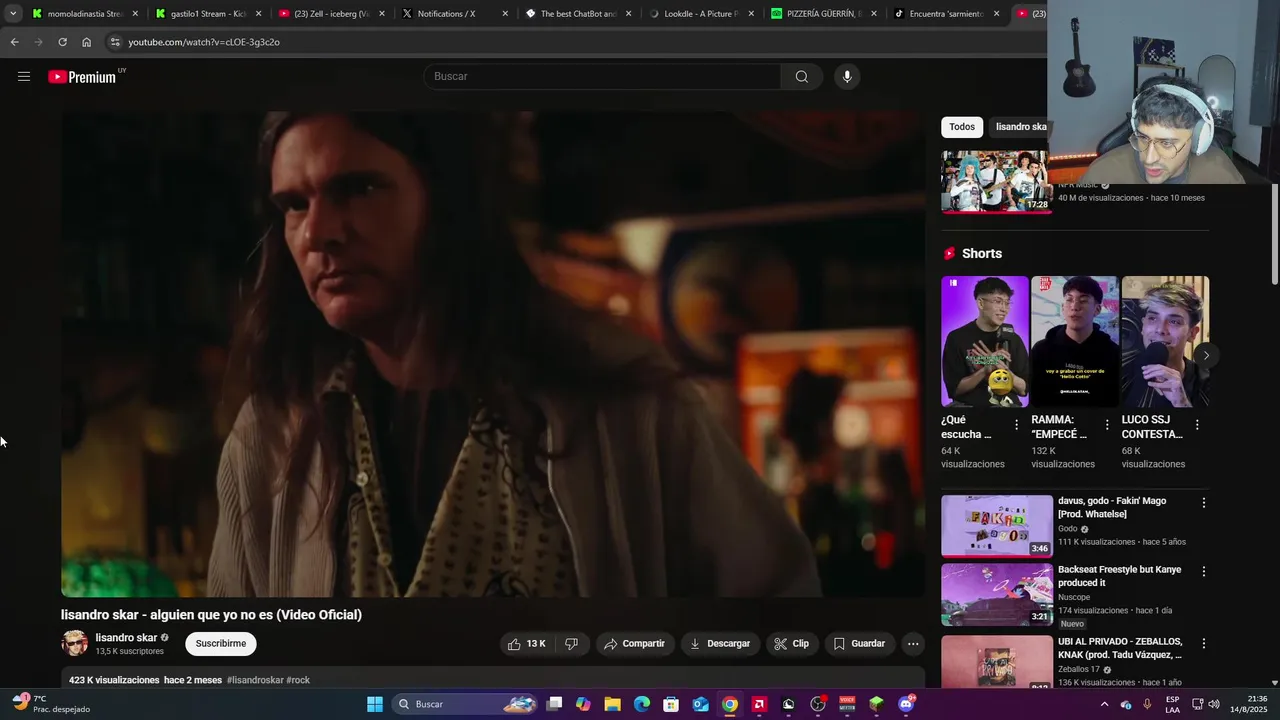Save the video with Guardar
1280x720 pixels.
(859, 644)
